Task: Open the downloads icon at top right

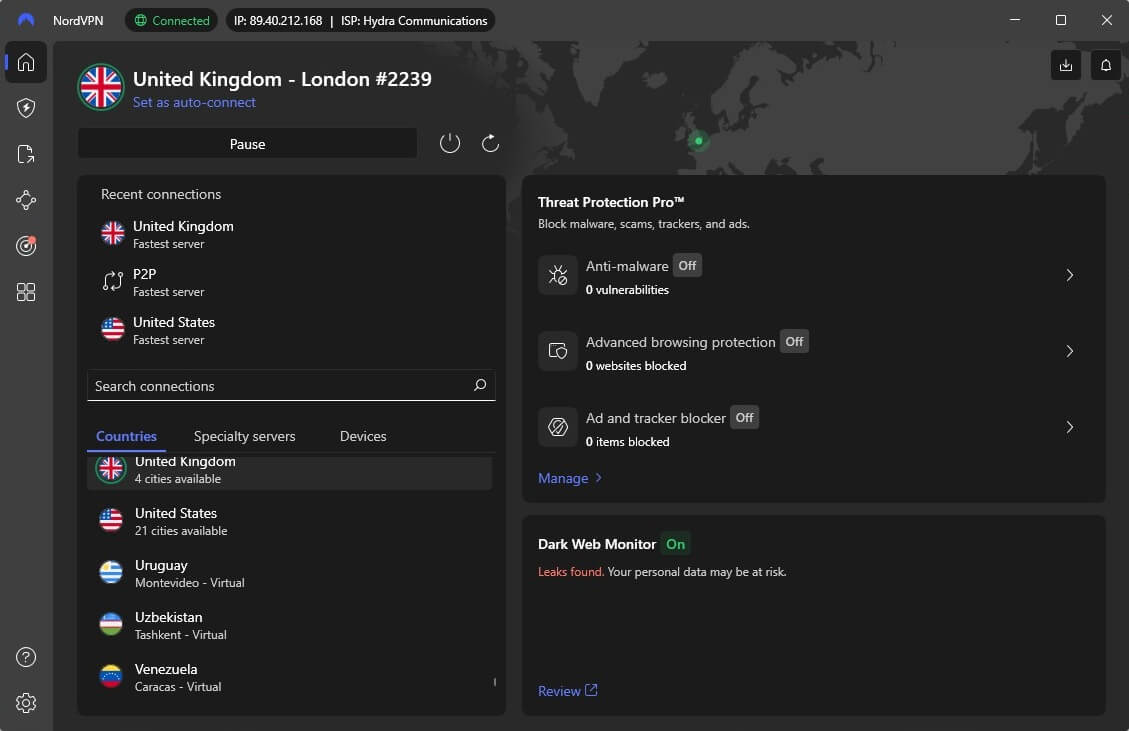Action: (1065, 65)
